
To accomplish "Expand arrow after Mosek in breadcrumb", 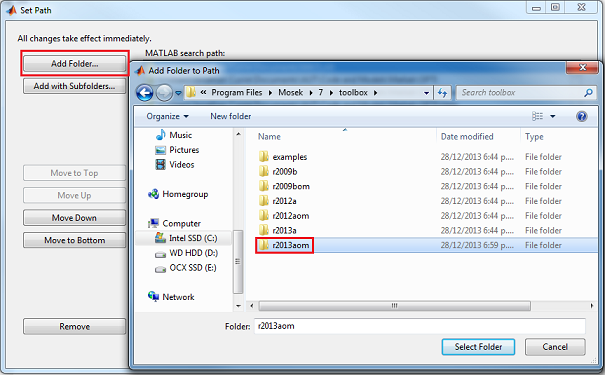I will (x=311, y=93).
